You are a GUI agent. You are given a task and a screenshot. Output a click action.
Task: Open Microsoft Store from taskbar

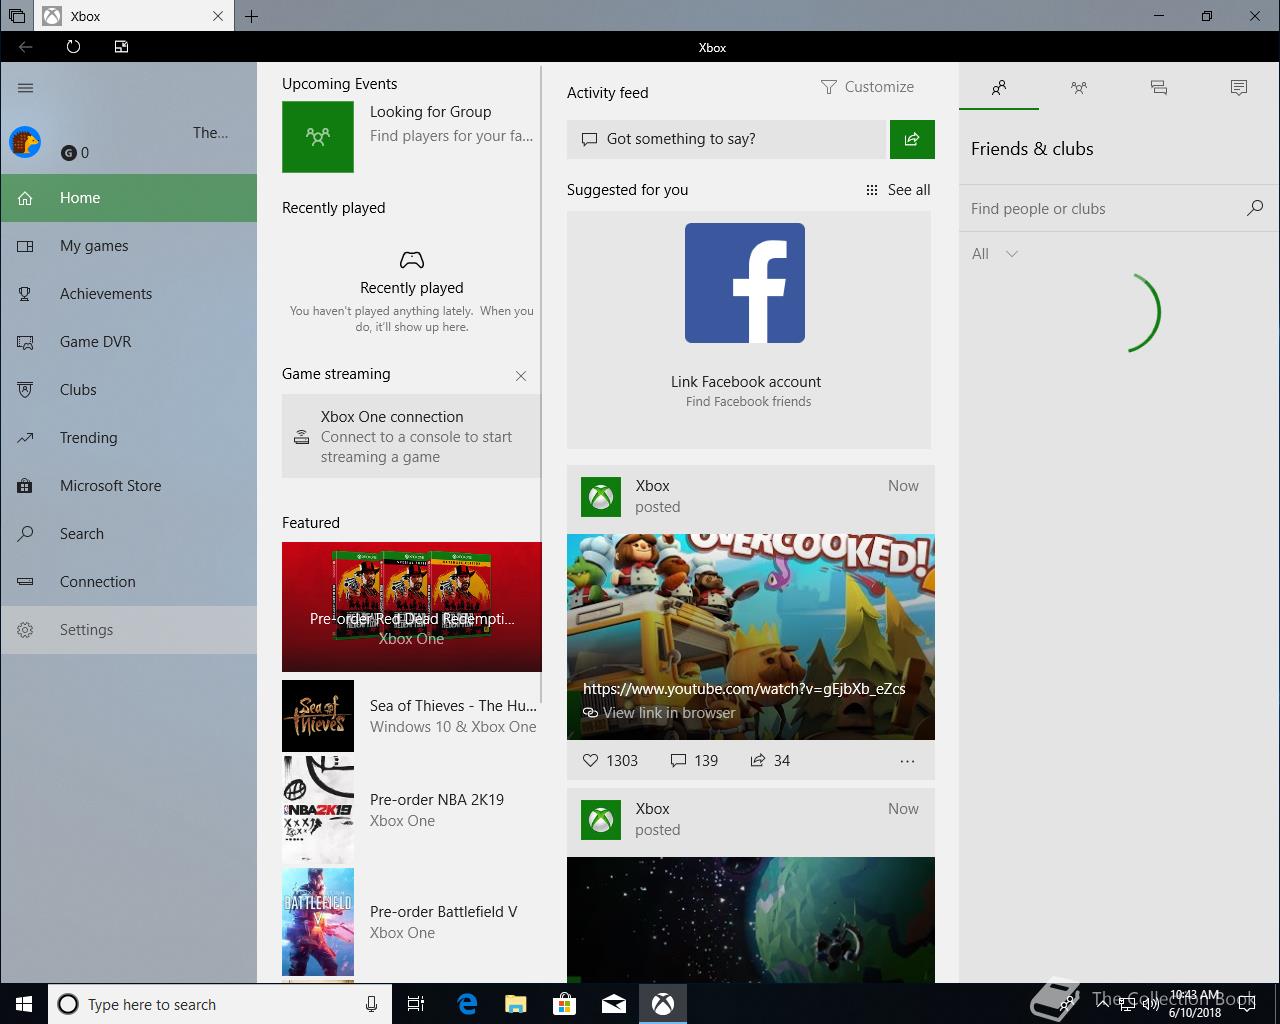click(x=565, y=1004)
